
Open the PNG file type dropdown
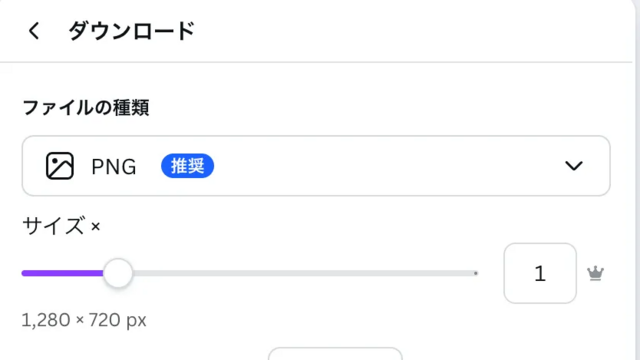point(316,166)
